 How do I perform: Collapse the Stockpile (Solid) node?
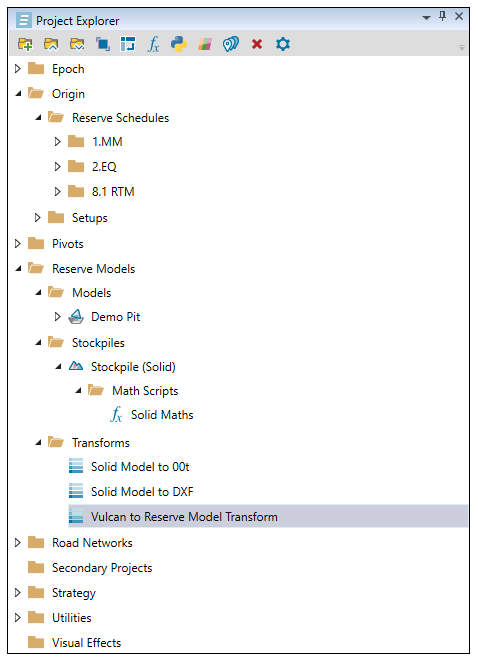click(58, 367)
